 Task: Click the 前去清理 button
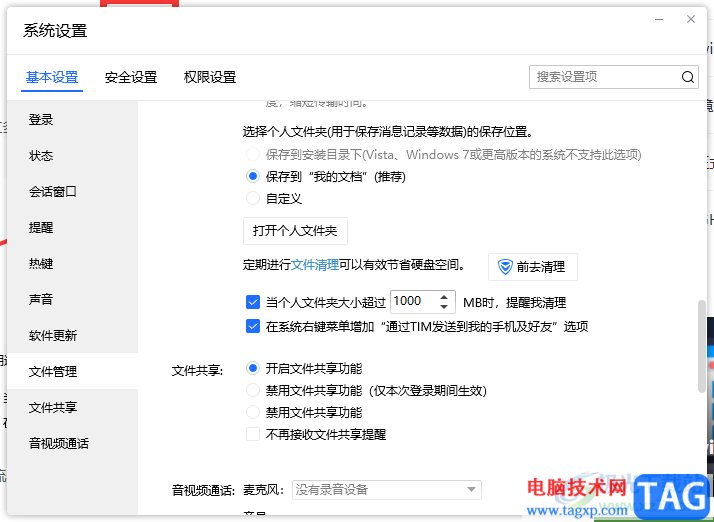pos(533,267)
